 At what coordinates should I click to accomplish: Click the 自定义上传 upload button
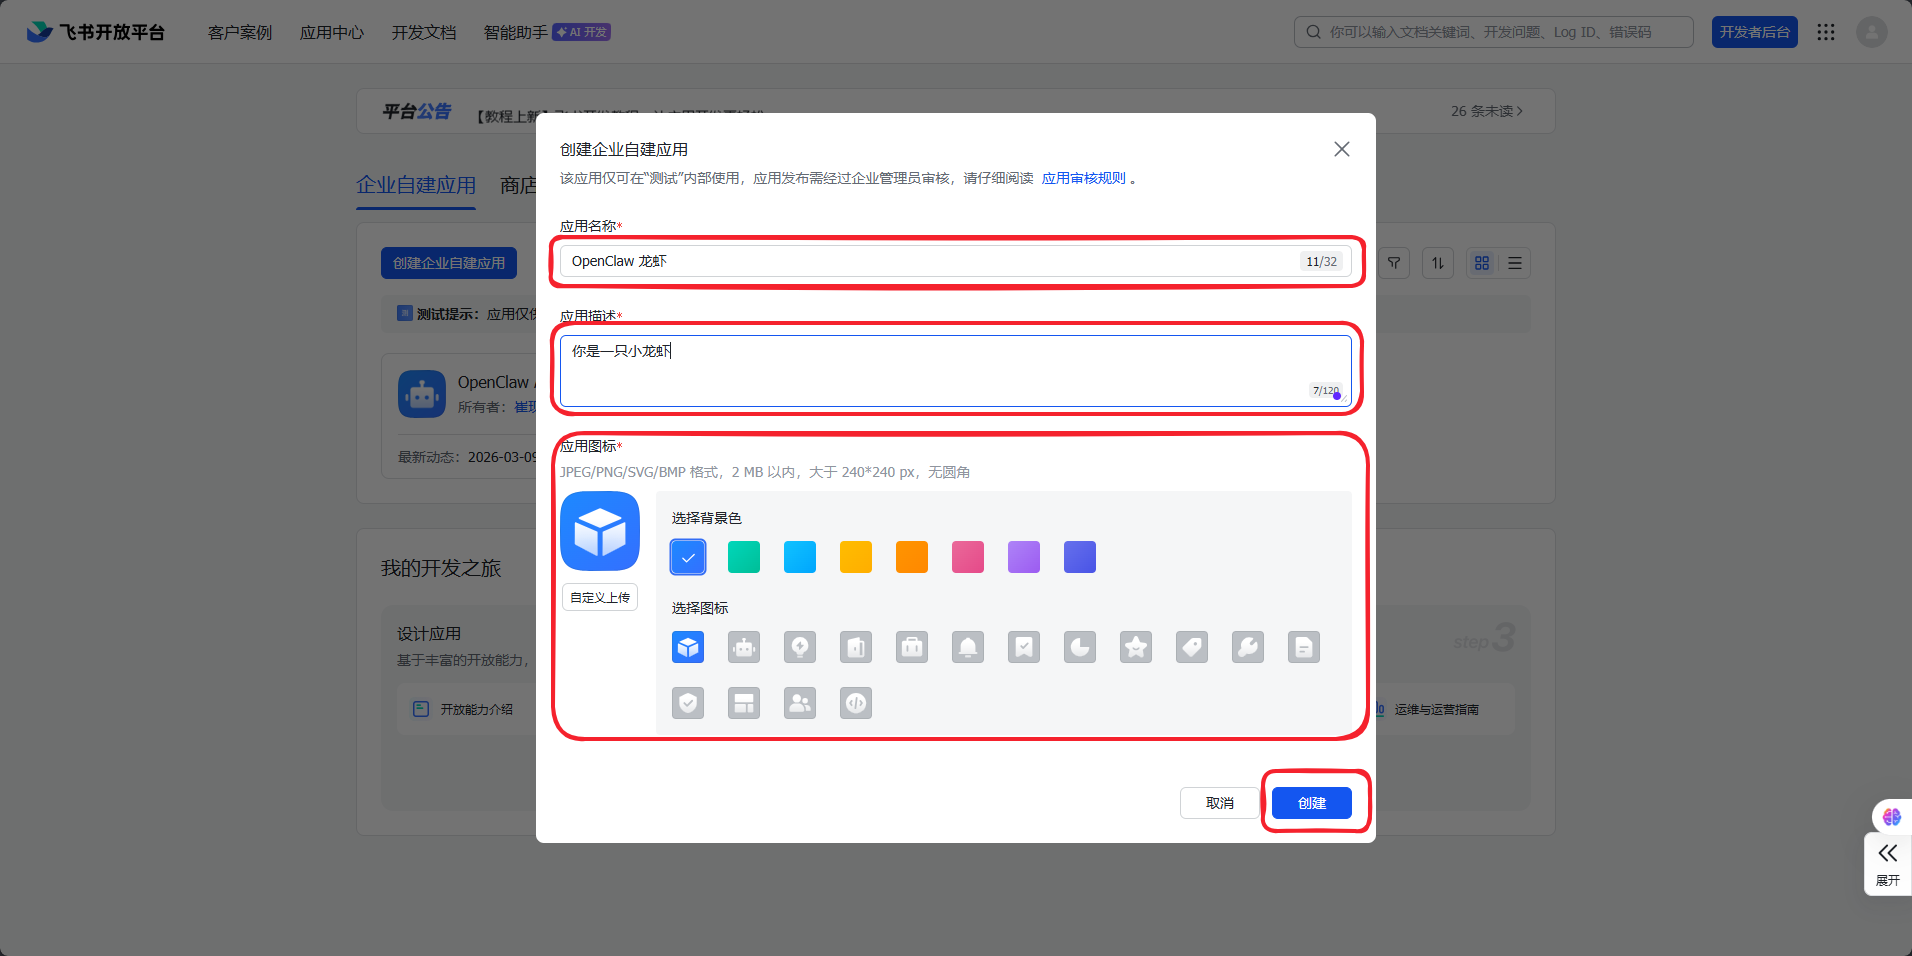coord(600,597)
